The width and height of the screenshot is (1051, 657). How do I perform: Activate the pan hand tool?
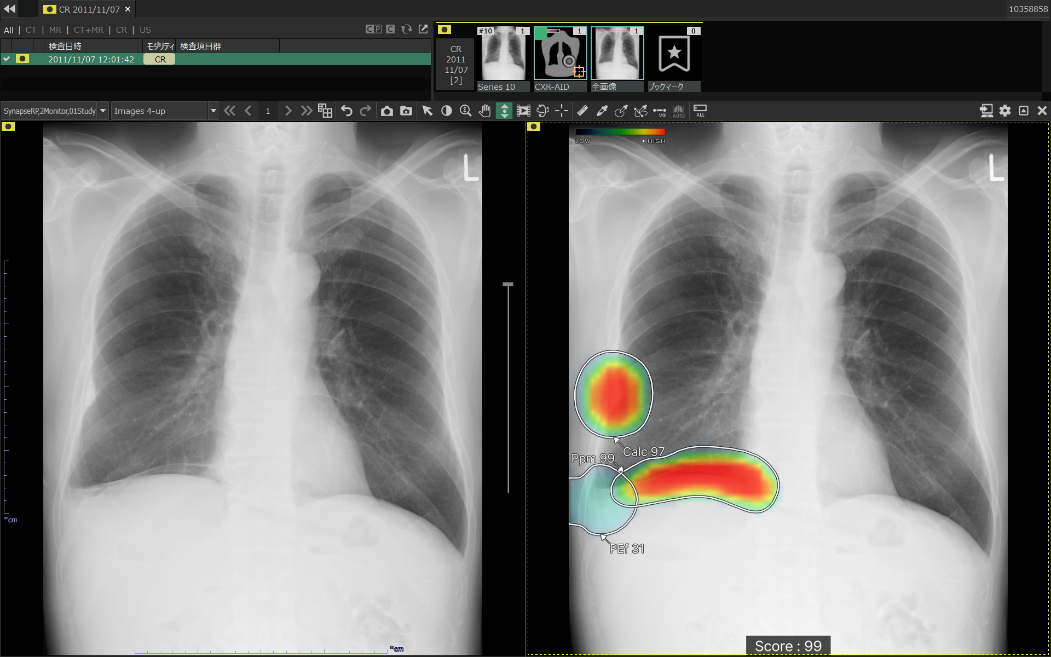coord(485,110)
